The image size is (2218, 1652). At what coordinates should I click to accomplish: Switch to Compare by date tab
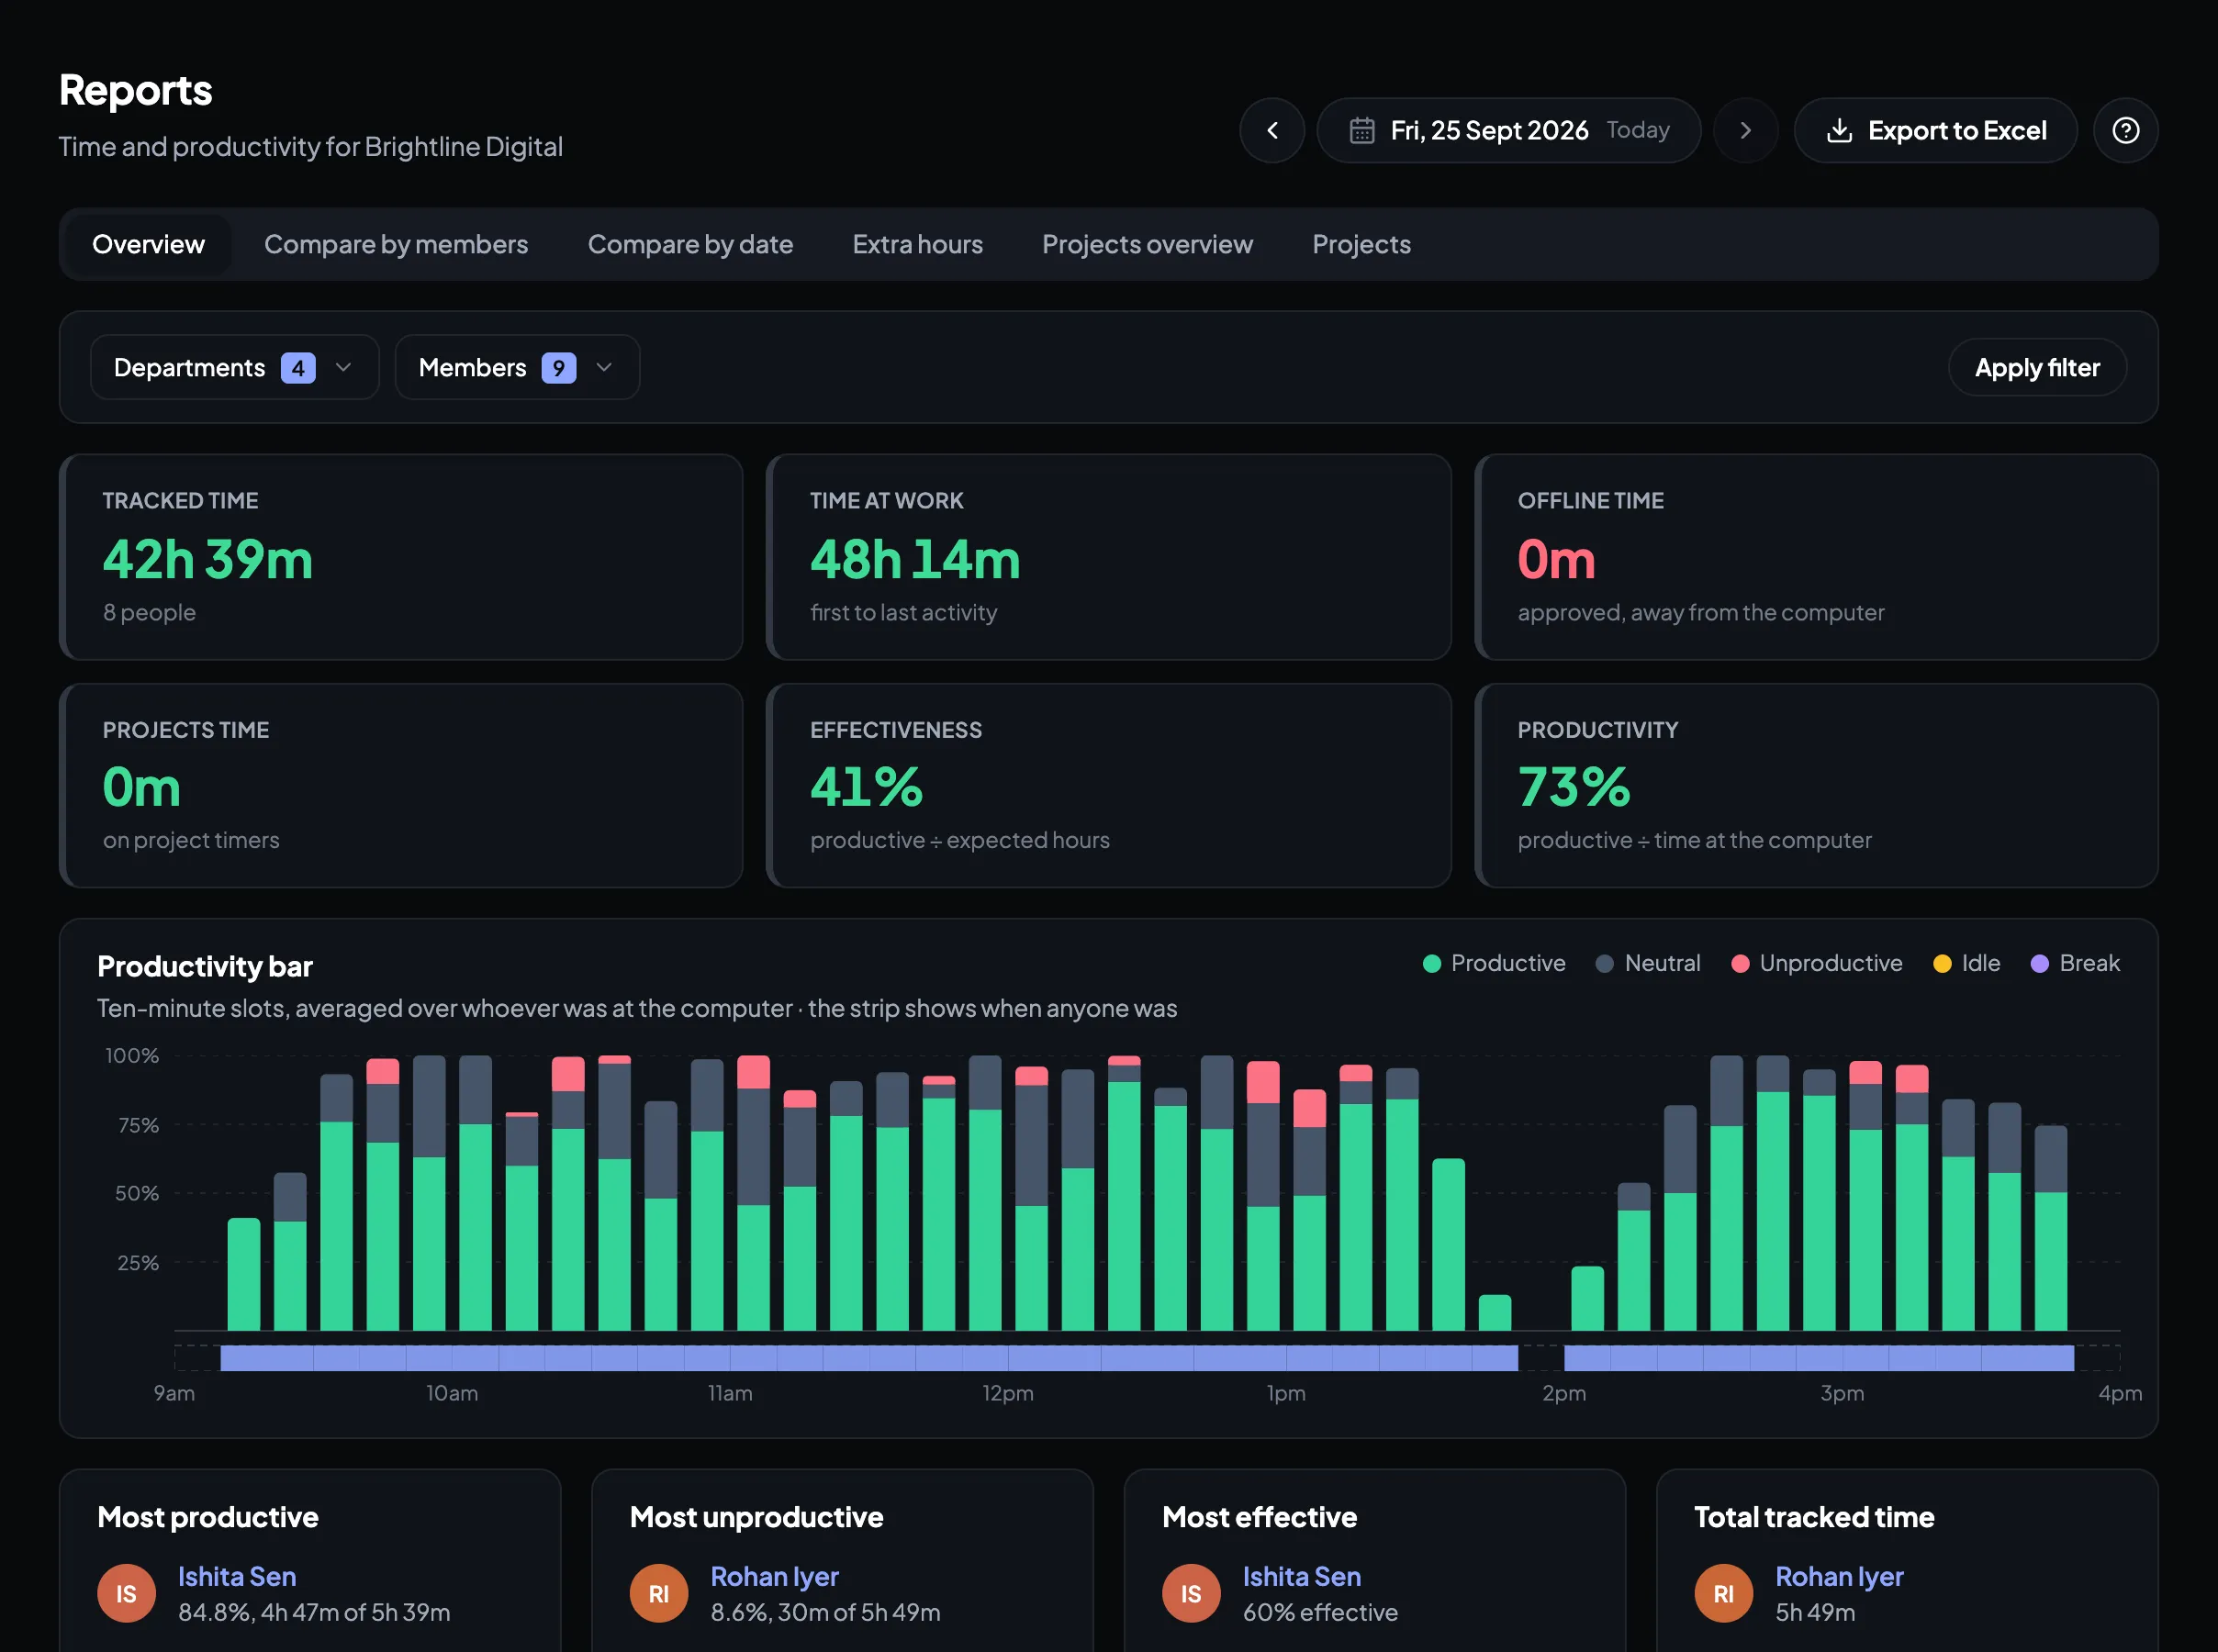690,244
